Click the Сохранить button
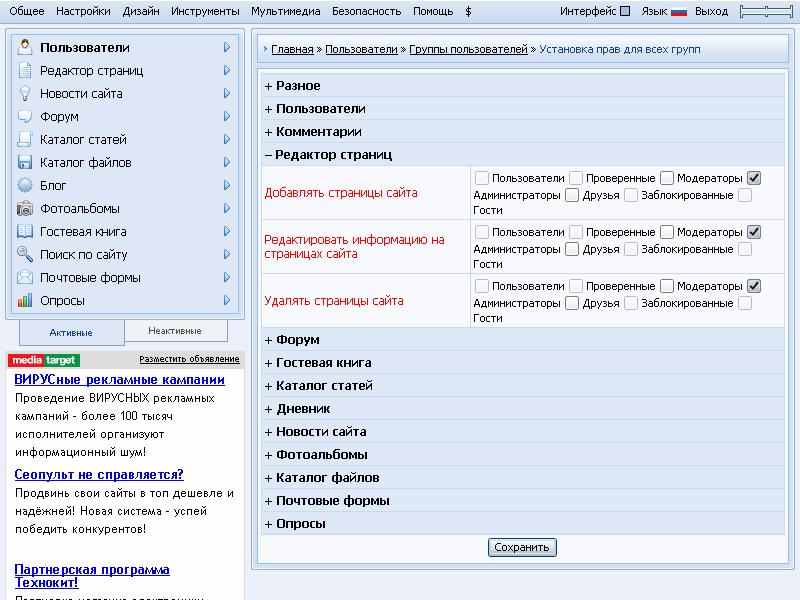This screenshot has height=600, width=800. tap(522, 547)
